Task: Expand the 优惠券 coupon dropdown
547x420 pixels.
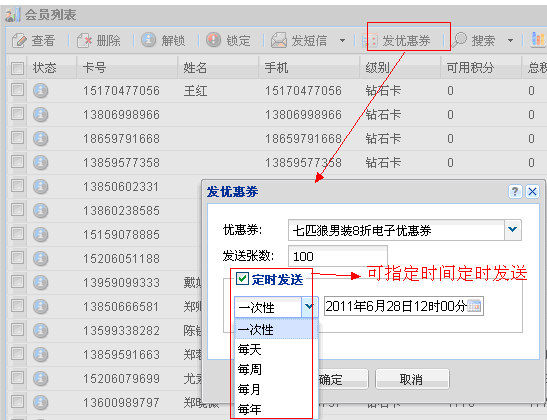Action: [512, 230]
